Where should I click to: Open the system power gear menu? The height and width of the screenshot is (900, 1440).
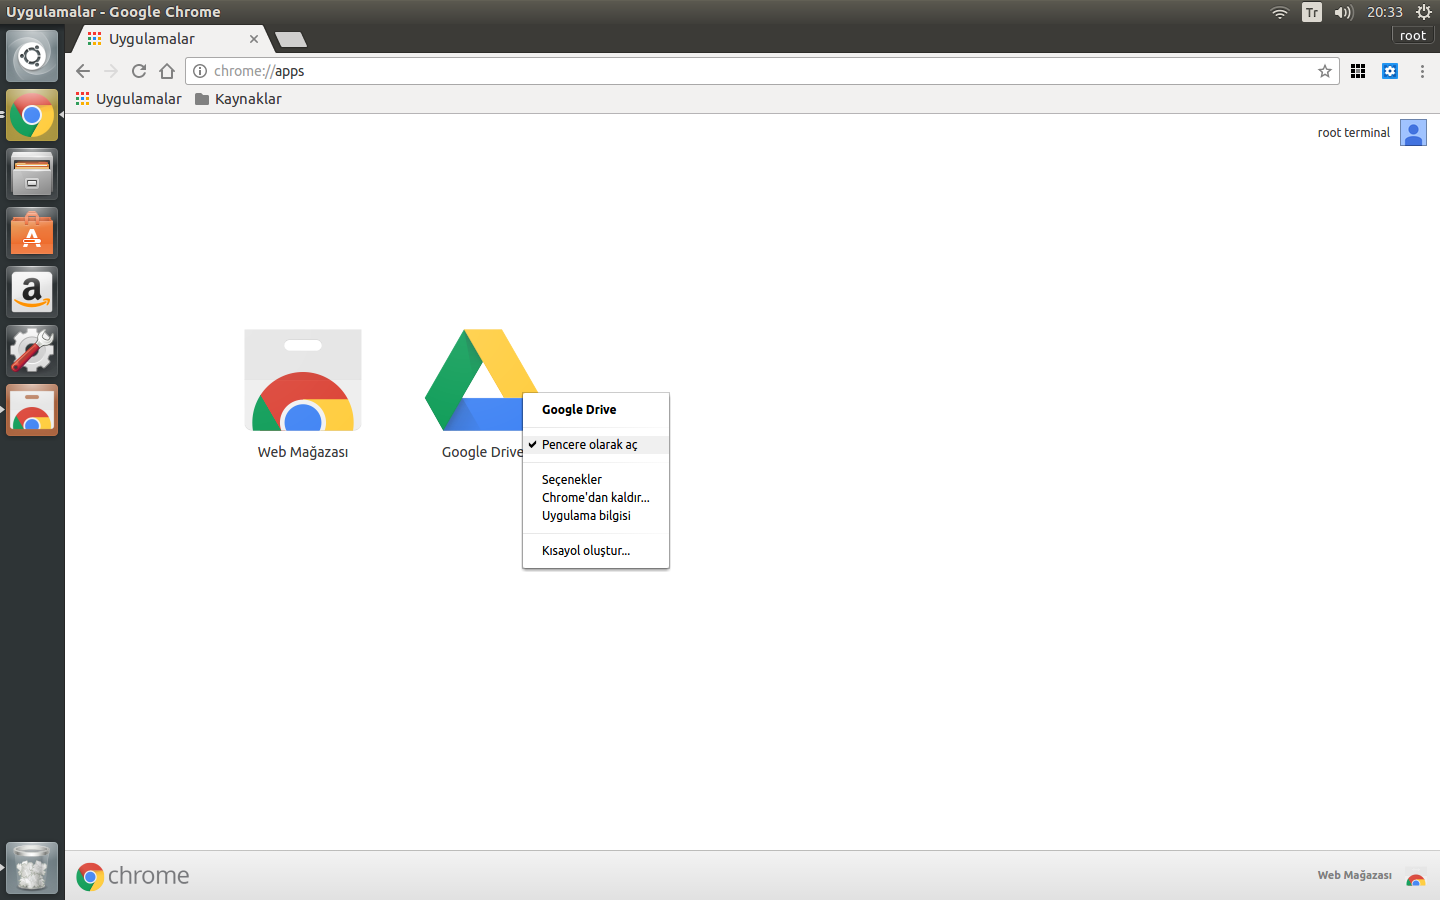[x=1424, y=12]
